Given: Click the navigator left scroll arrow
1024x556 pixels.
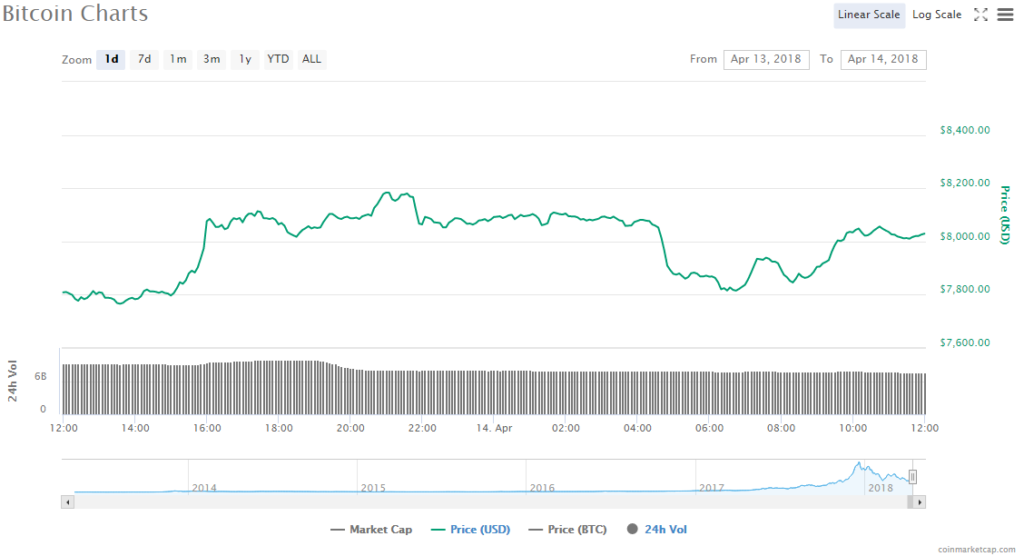Looking at the screenshot, I should click(68, 501).
